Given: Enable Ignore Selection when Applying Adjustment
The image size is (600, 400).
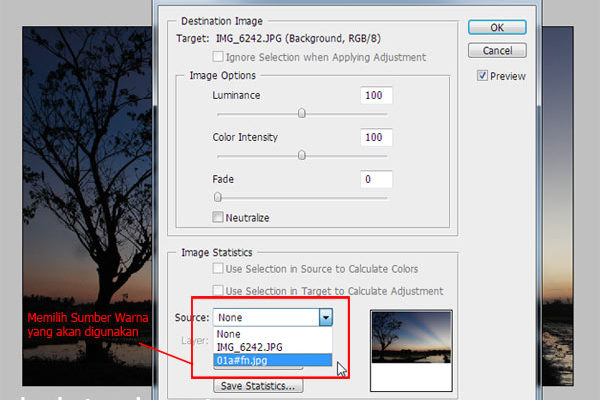Looking at the screenshot, I should pos(218,57).
